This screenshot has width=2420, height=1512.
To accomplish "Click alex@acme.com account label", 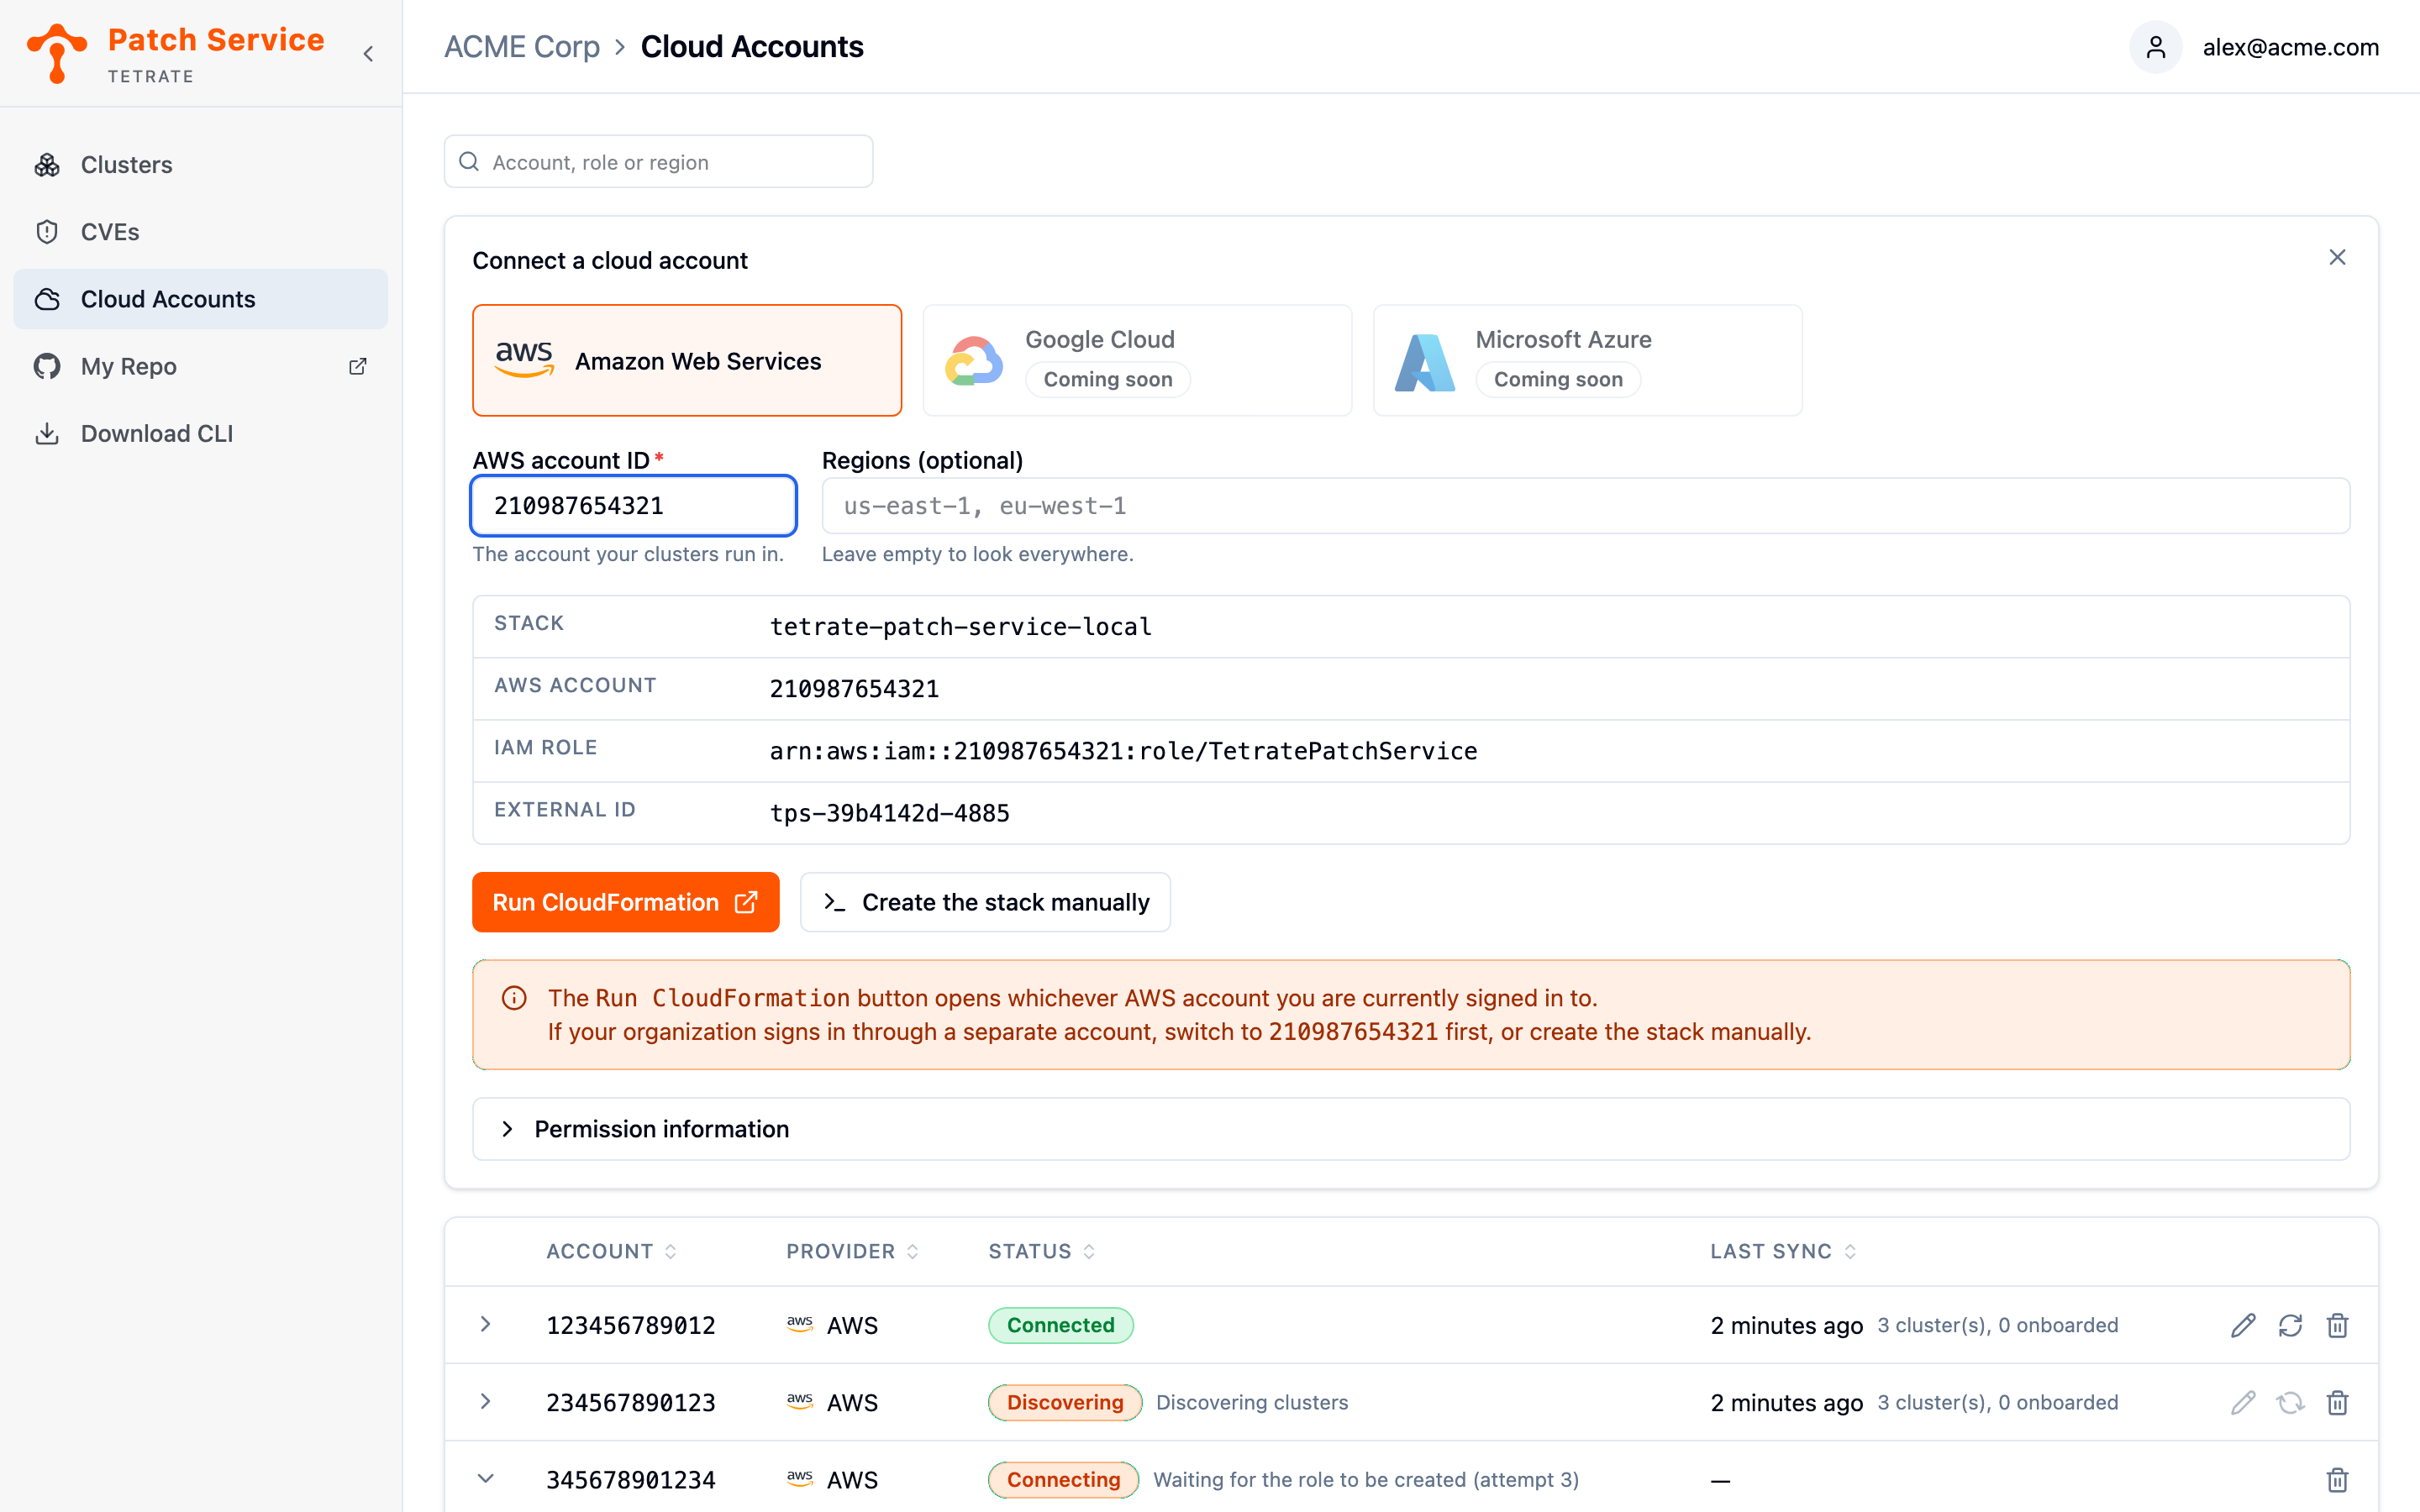I will [2290, 47].
